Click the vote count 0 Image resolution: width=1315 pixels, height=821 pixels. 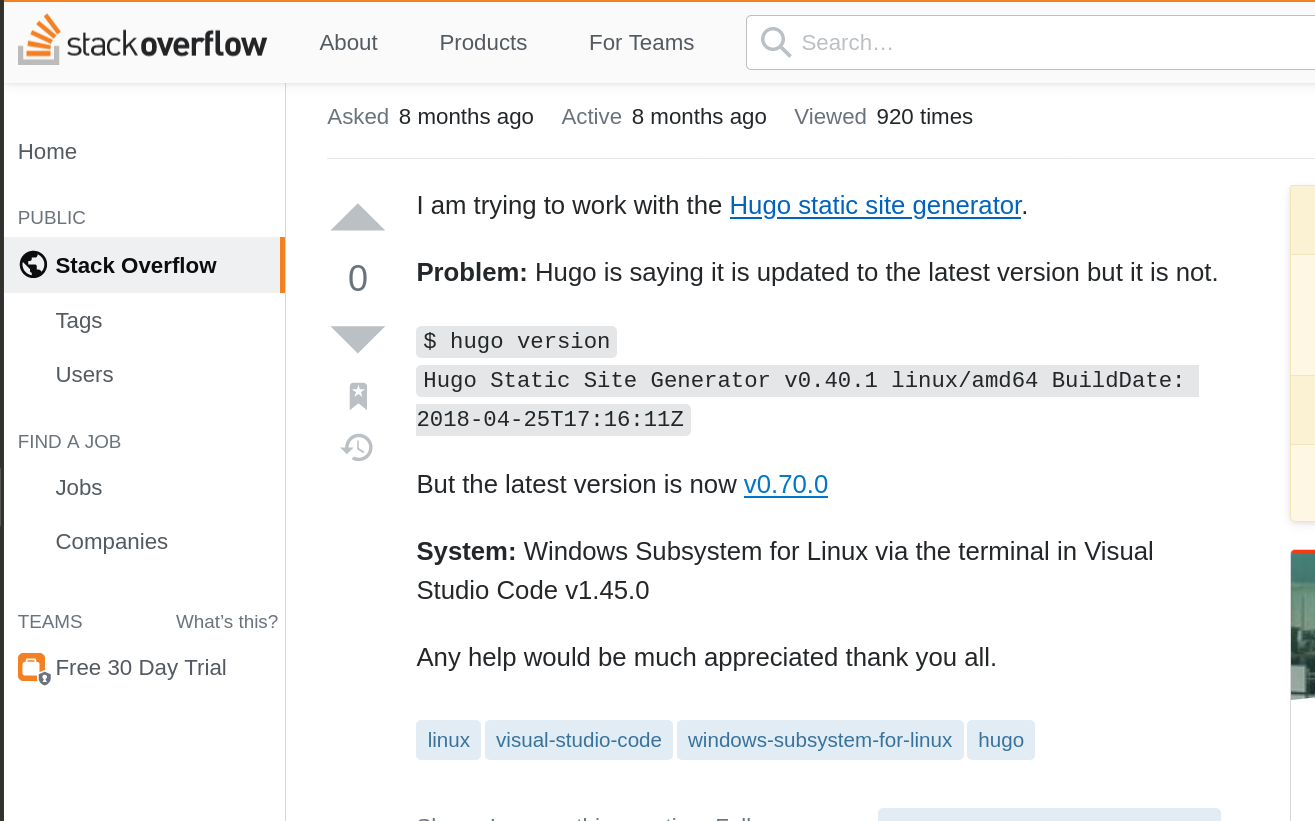358,278
